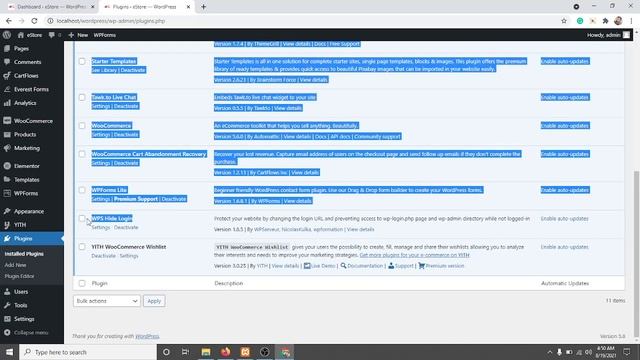Open Settings for WPS Hide Login
This screenshot has height=360, width=640.
pyautogui.click(x=101, y=227)
